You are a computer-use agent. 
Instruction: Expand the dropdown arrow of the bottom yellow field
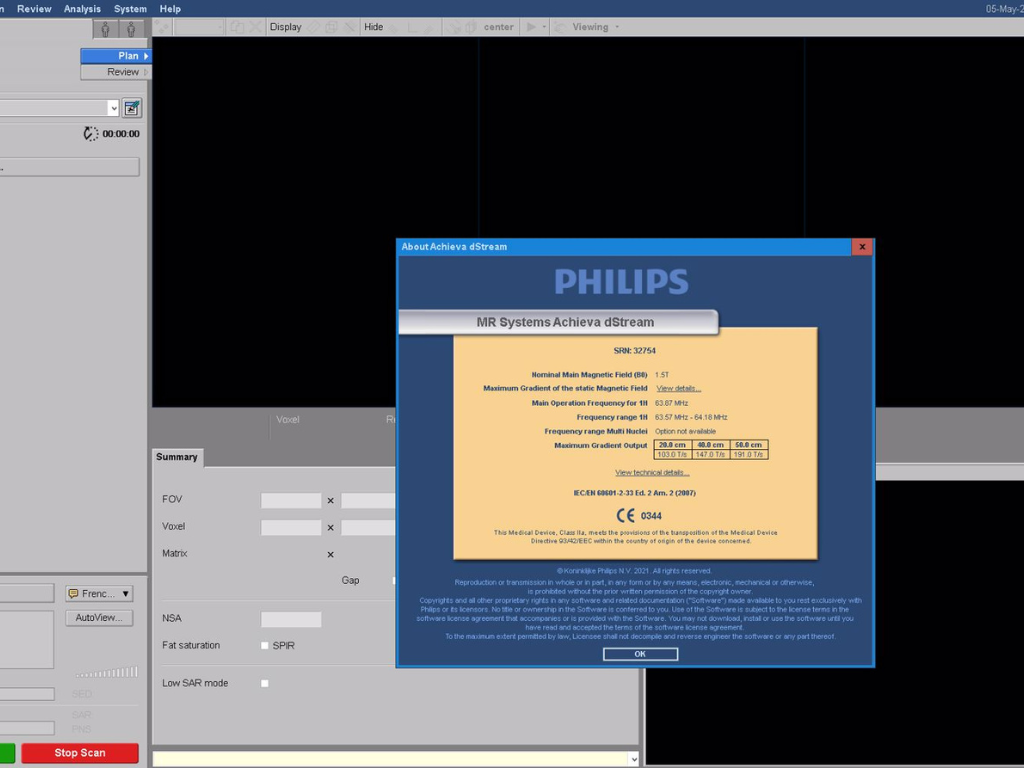(633, 759)
